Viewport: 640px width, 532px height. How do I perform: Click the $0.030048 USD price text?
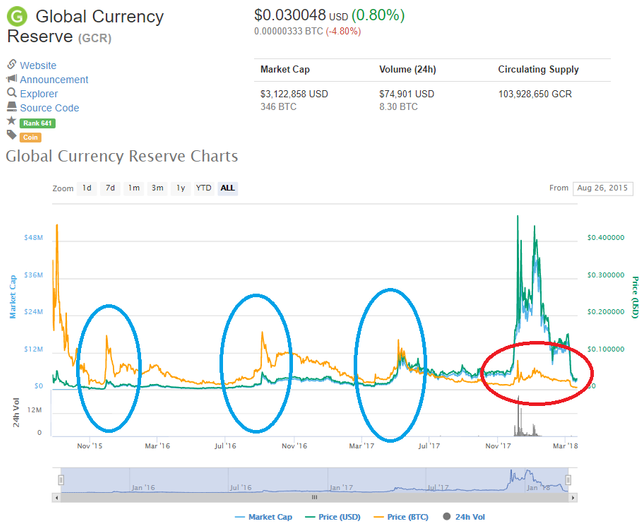pyautogui.click(x=301, y=15)
